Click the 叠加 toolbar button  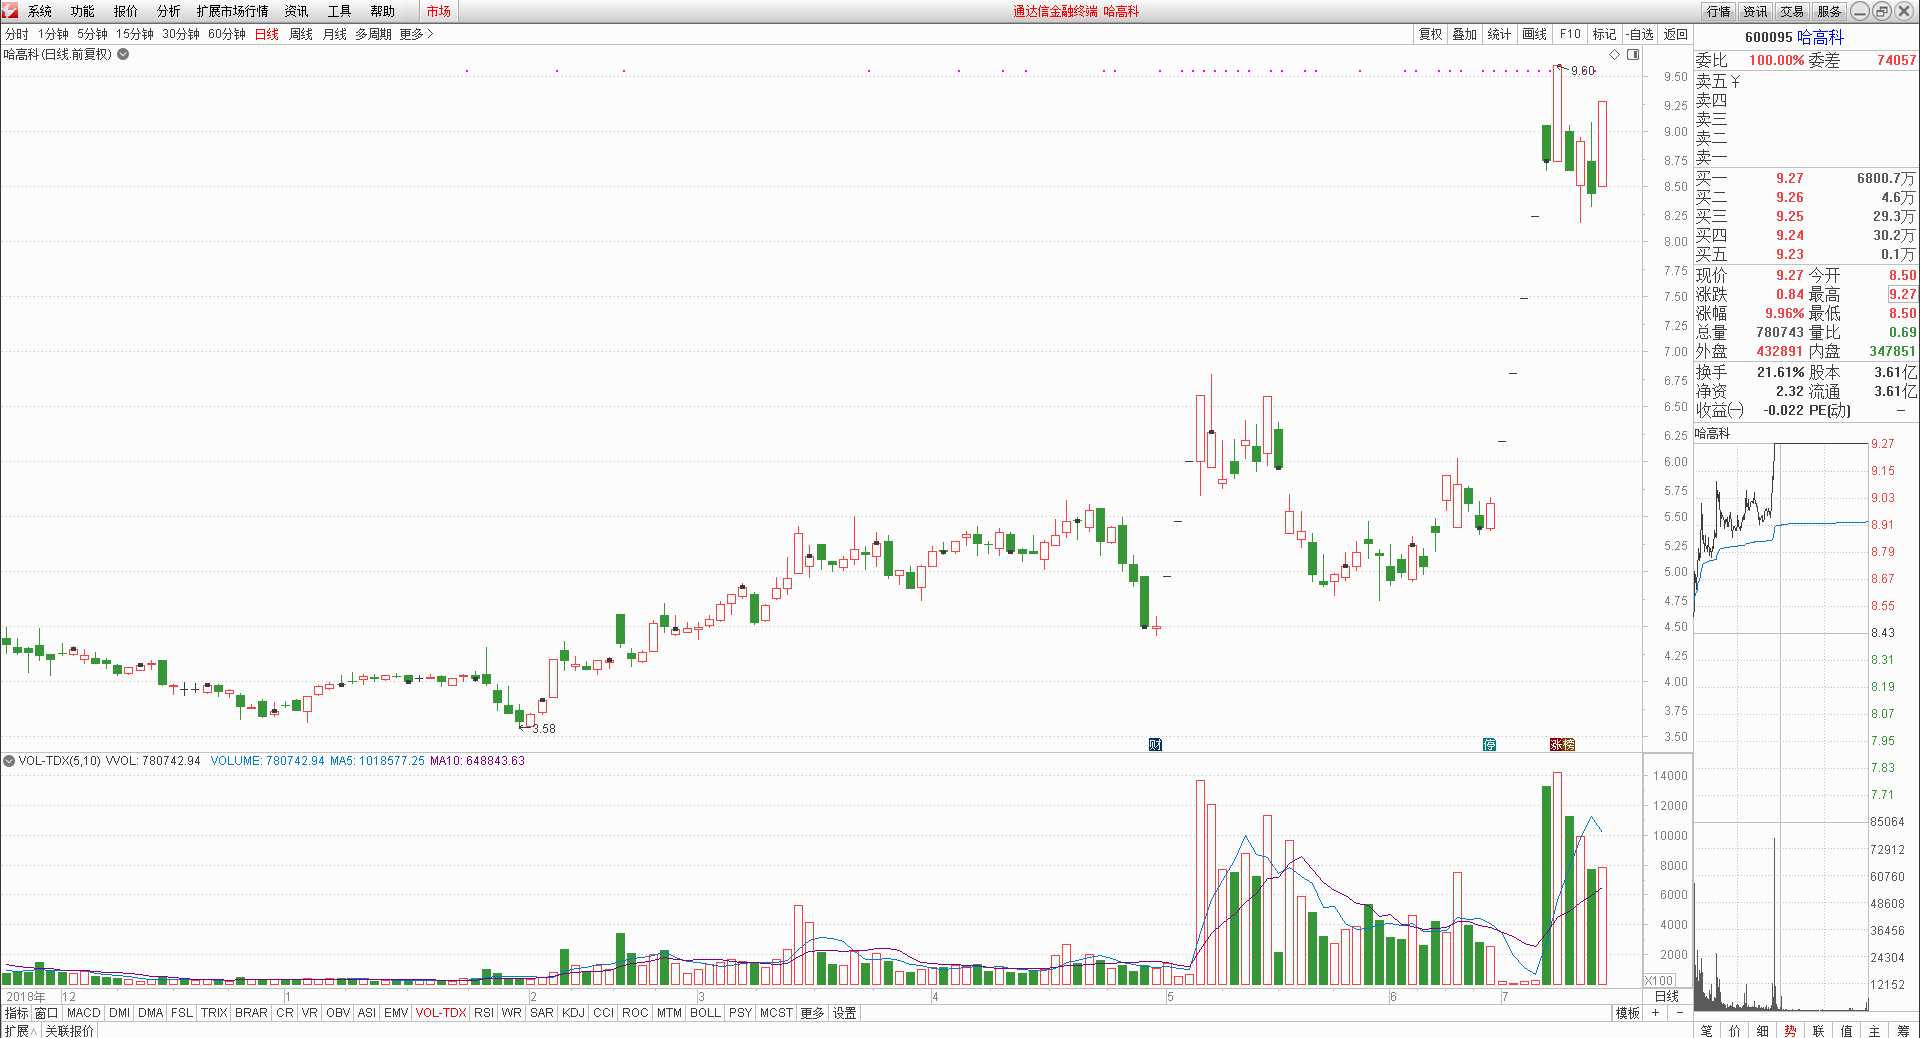click(x=1465, y=34)
